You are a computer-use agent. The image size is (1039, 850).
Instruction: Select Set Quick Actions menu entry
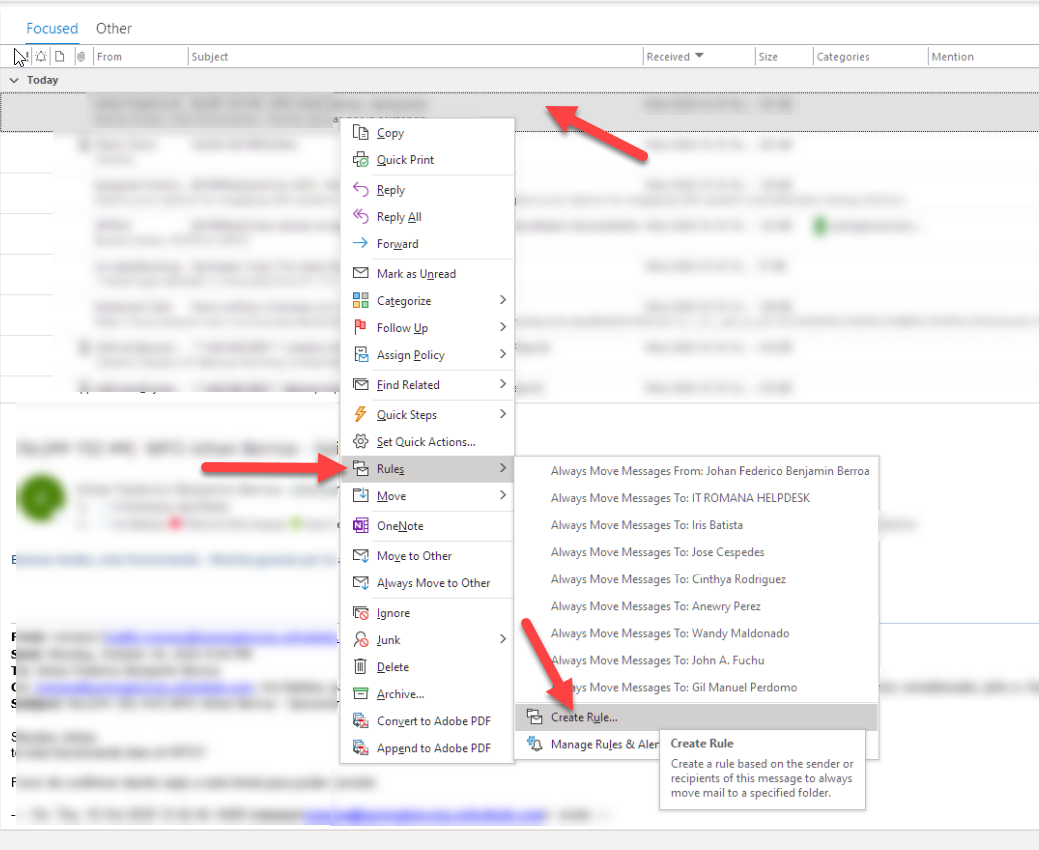(427, 441)
